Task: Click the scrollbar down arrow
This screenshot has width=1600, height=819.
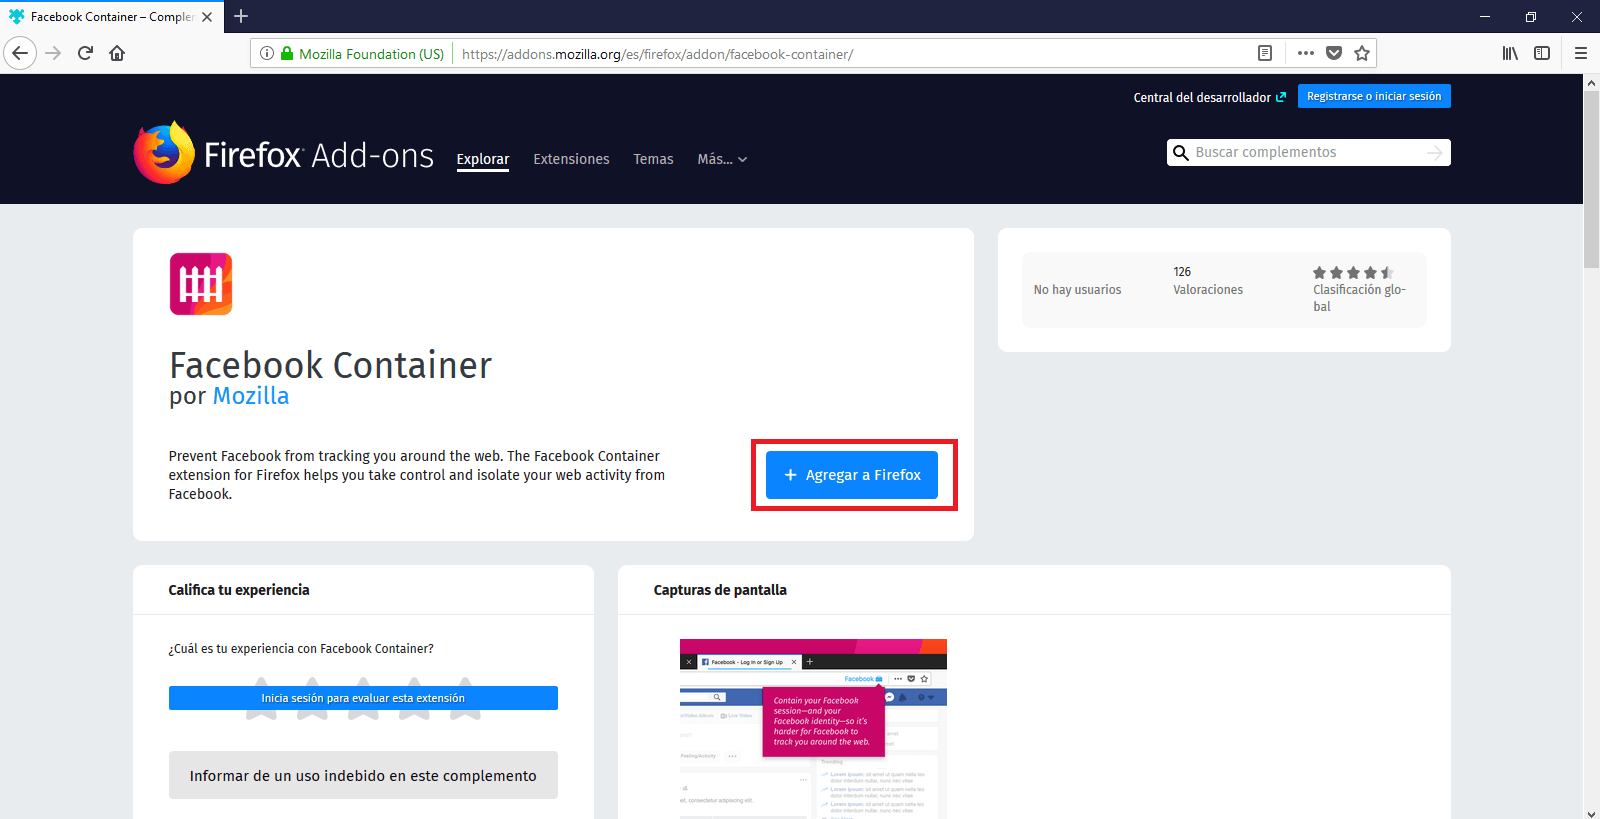Action: (x=1591, y=813)
